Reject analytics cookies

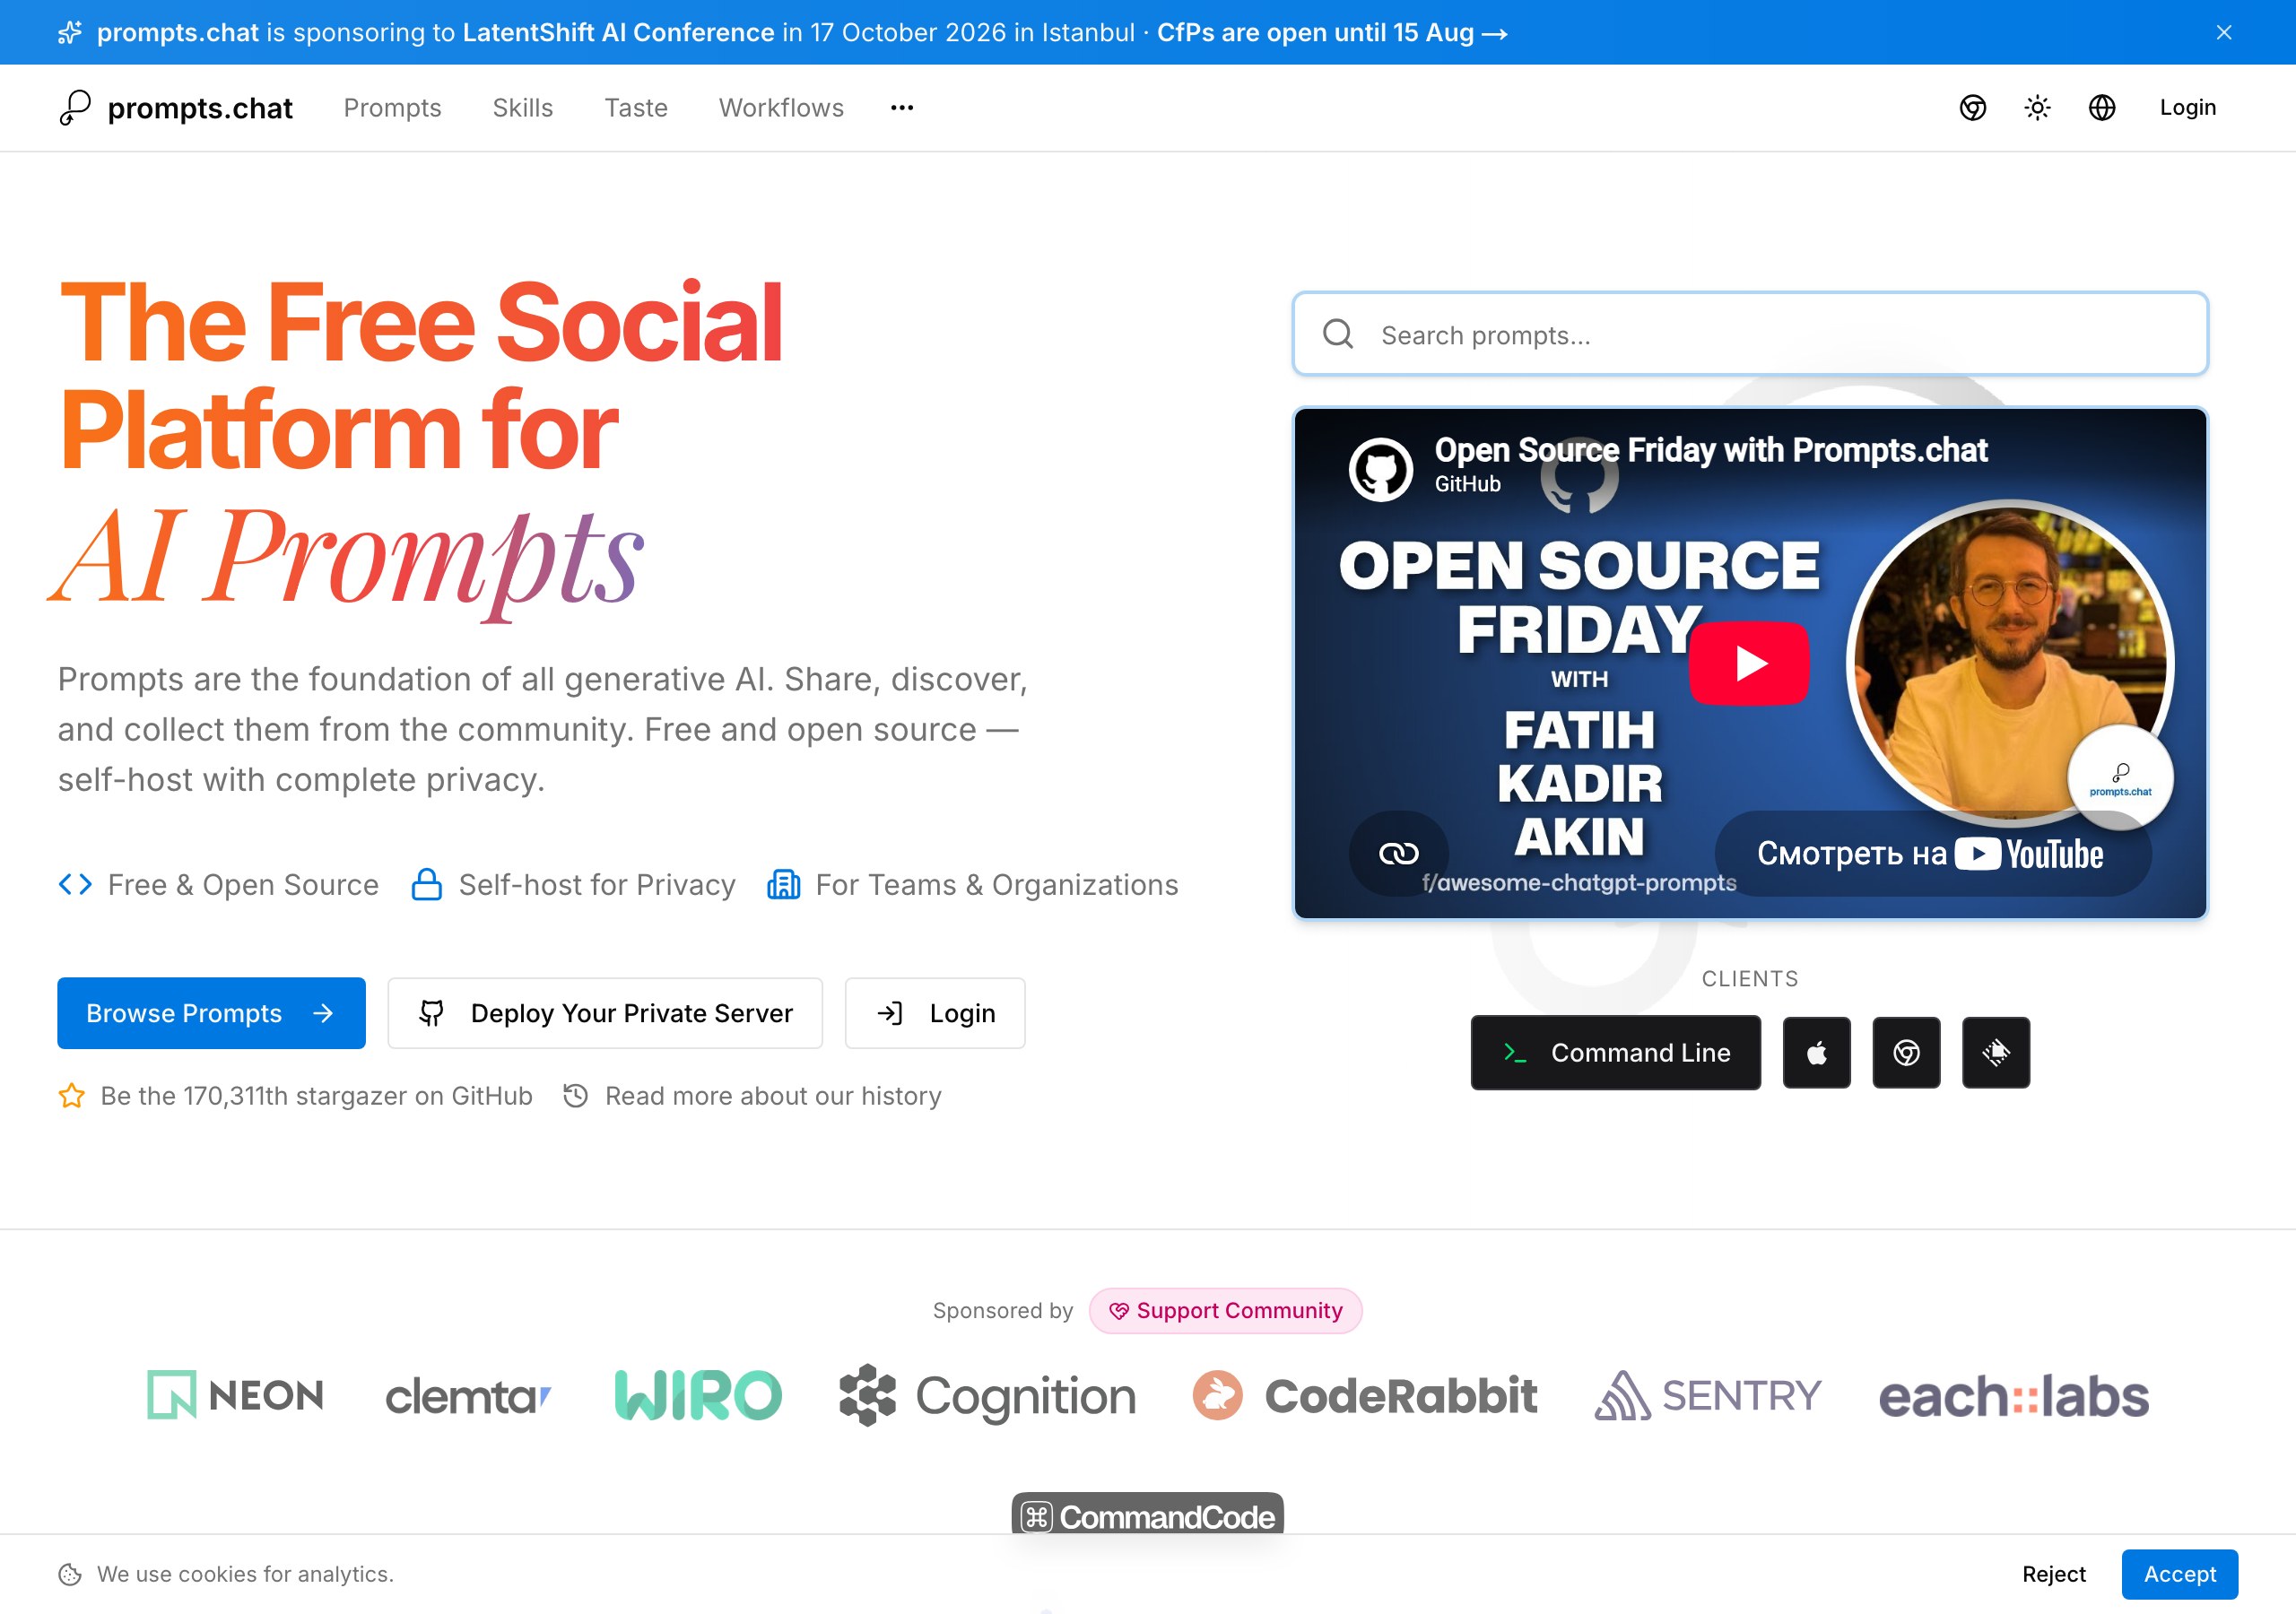pyautogui.click(x=2053, y=1574)
